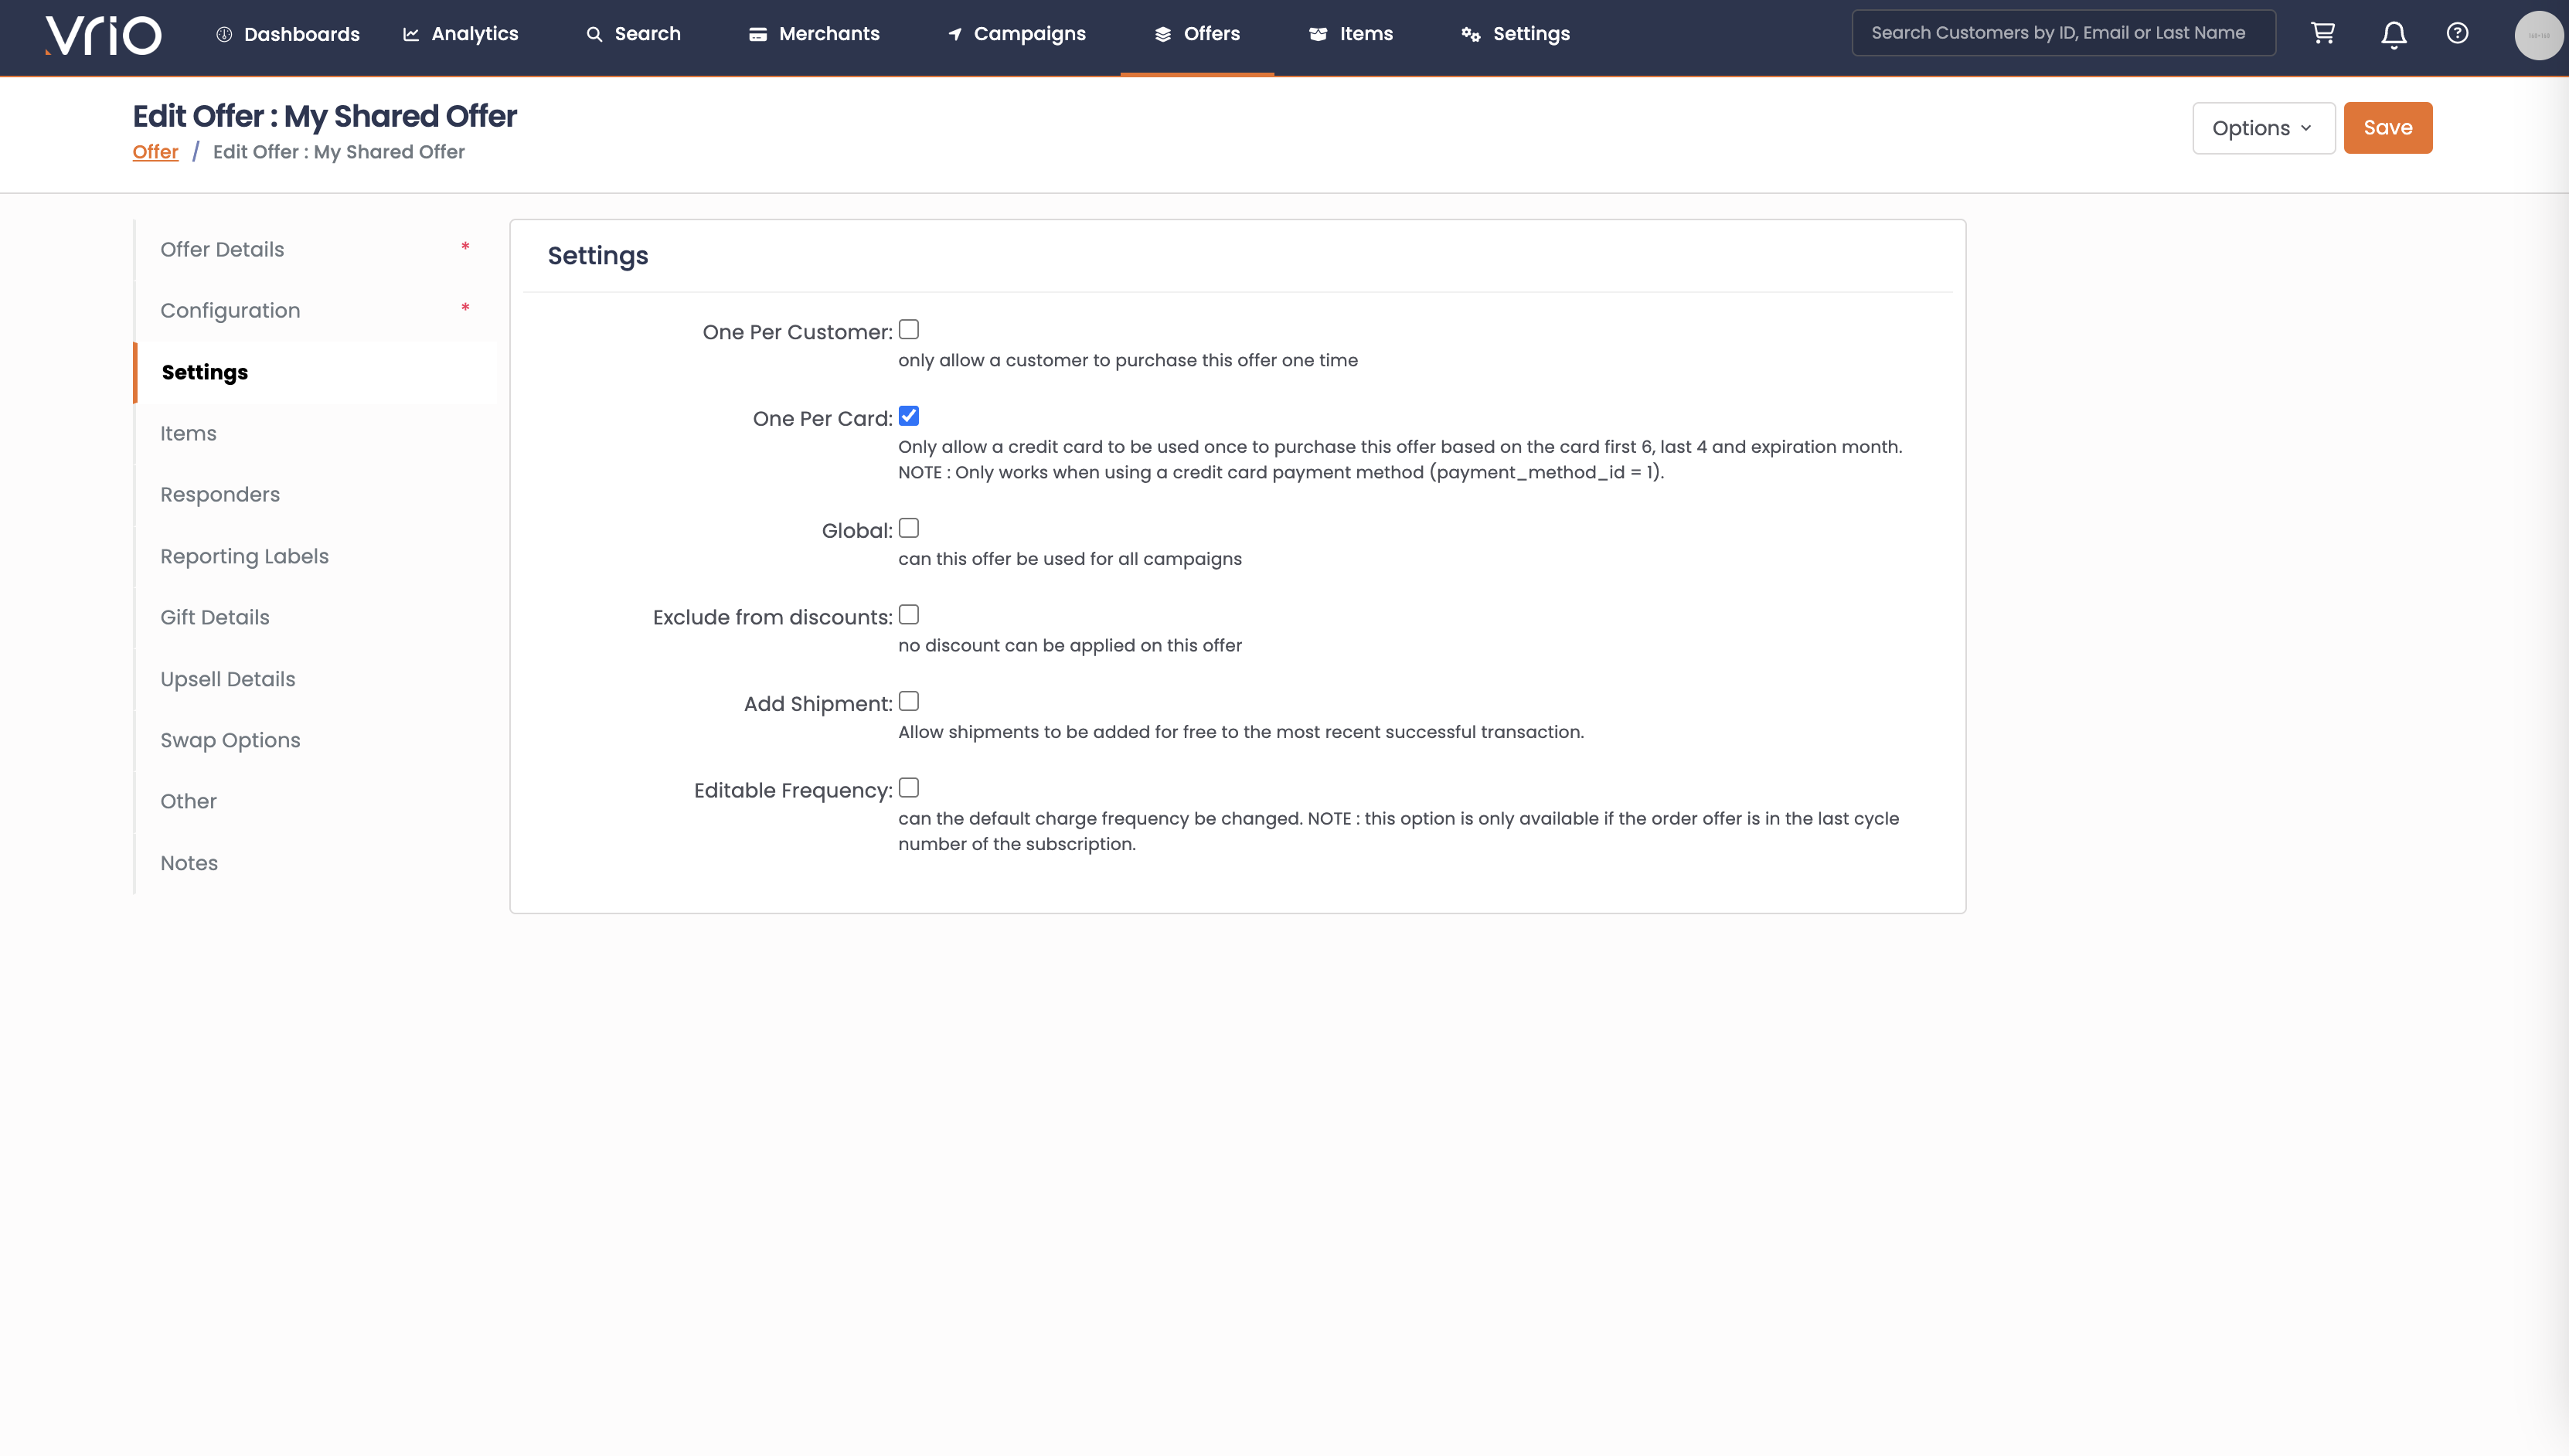Open notifications bell
The image size is (2569, 1456).
[2393, 34]
